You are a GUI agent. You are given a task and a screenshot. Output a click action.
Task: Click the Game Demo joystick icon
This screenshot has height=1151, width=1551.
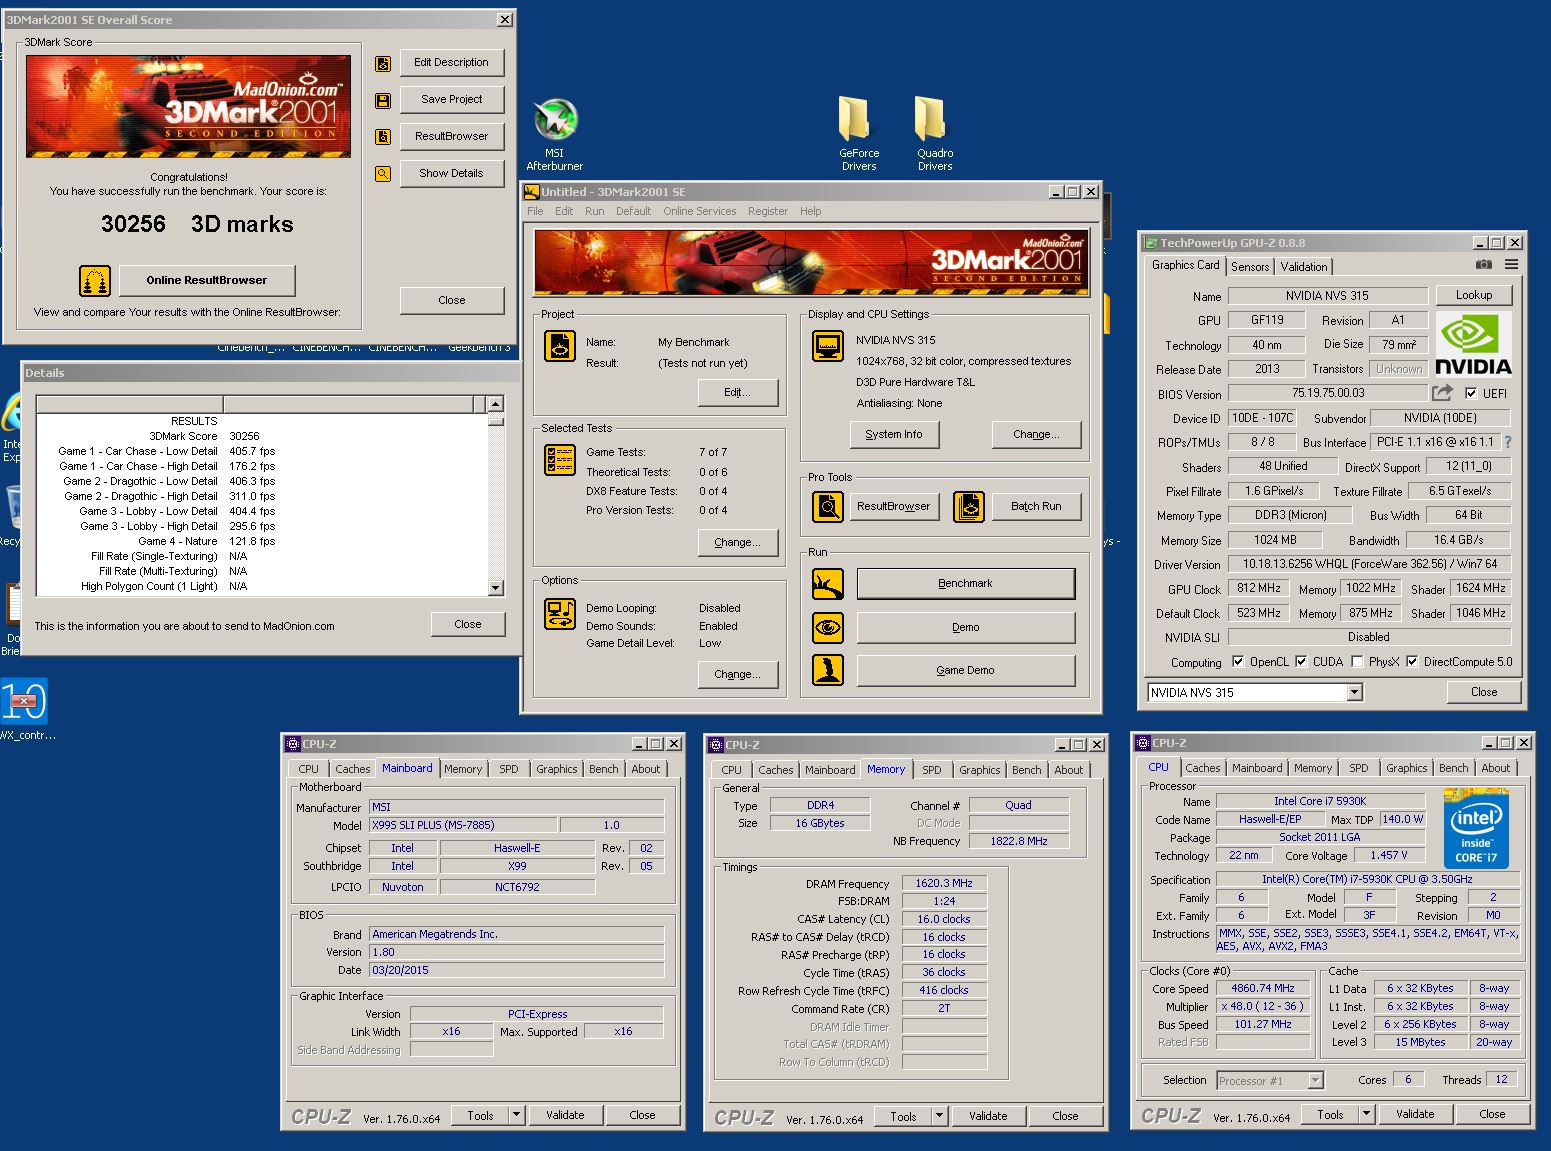(x=828, y=670)
